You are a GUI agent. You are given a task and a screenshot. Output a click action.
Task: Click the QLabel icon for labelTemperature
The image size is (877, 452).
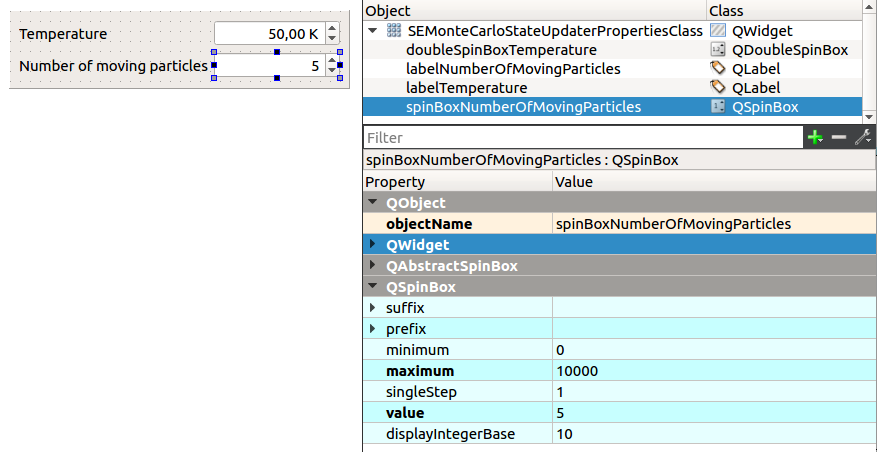point(717,88)
